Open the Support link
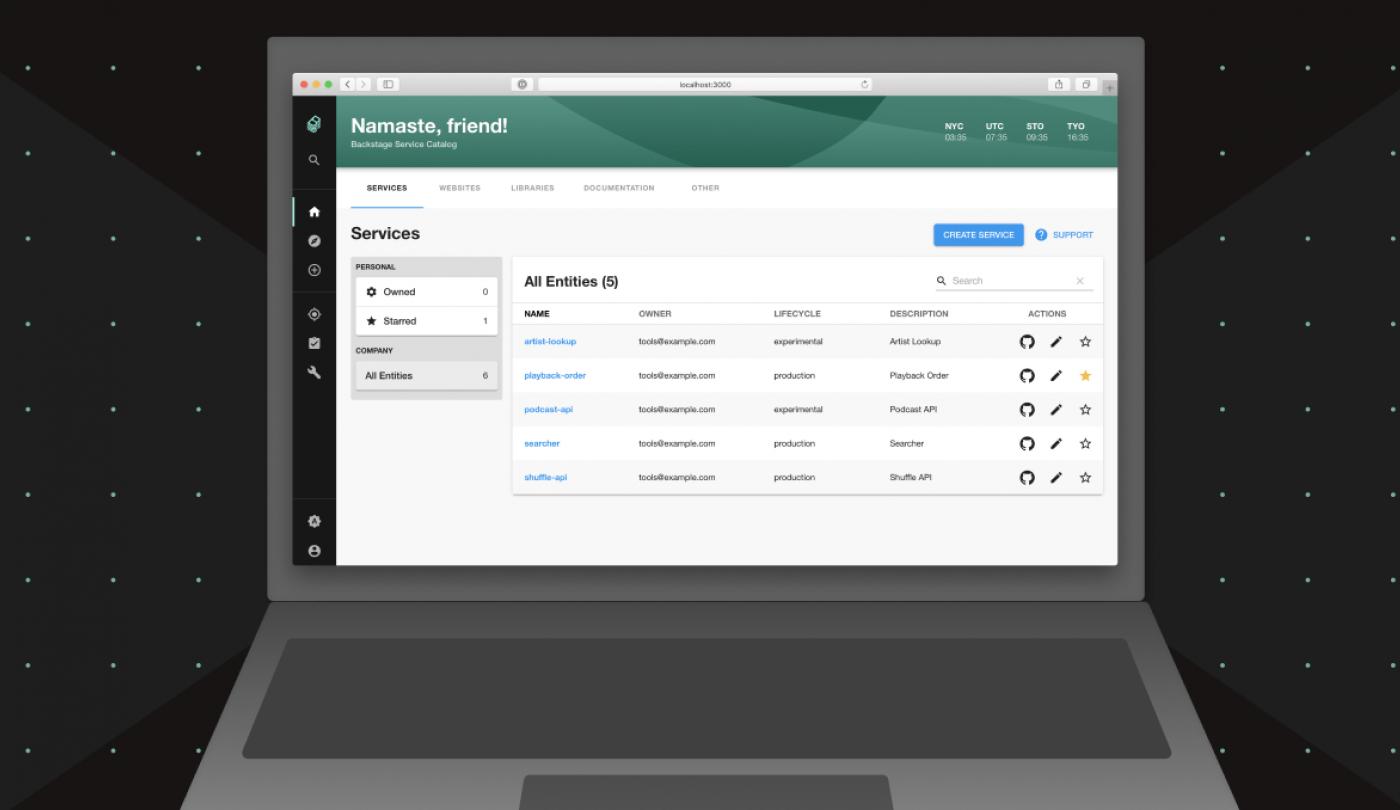 (1064, 235)
